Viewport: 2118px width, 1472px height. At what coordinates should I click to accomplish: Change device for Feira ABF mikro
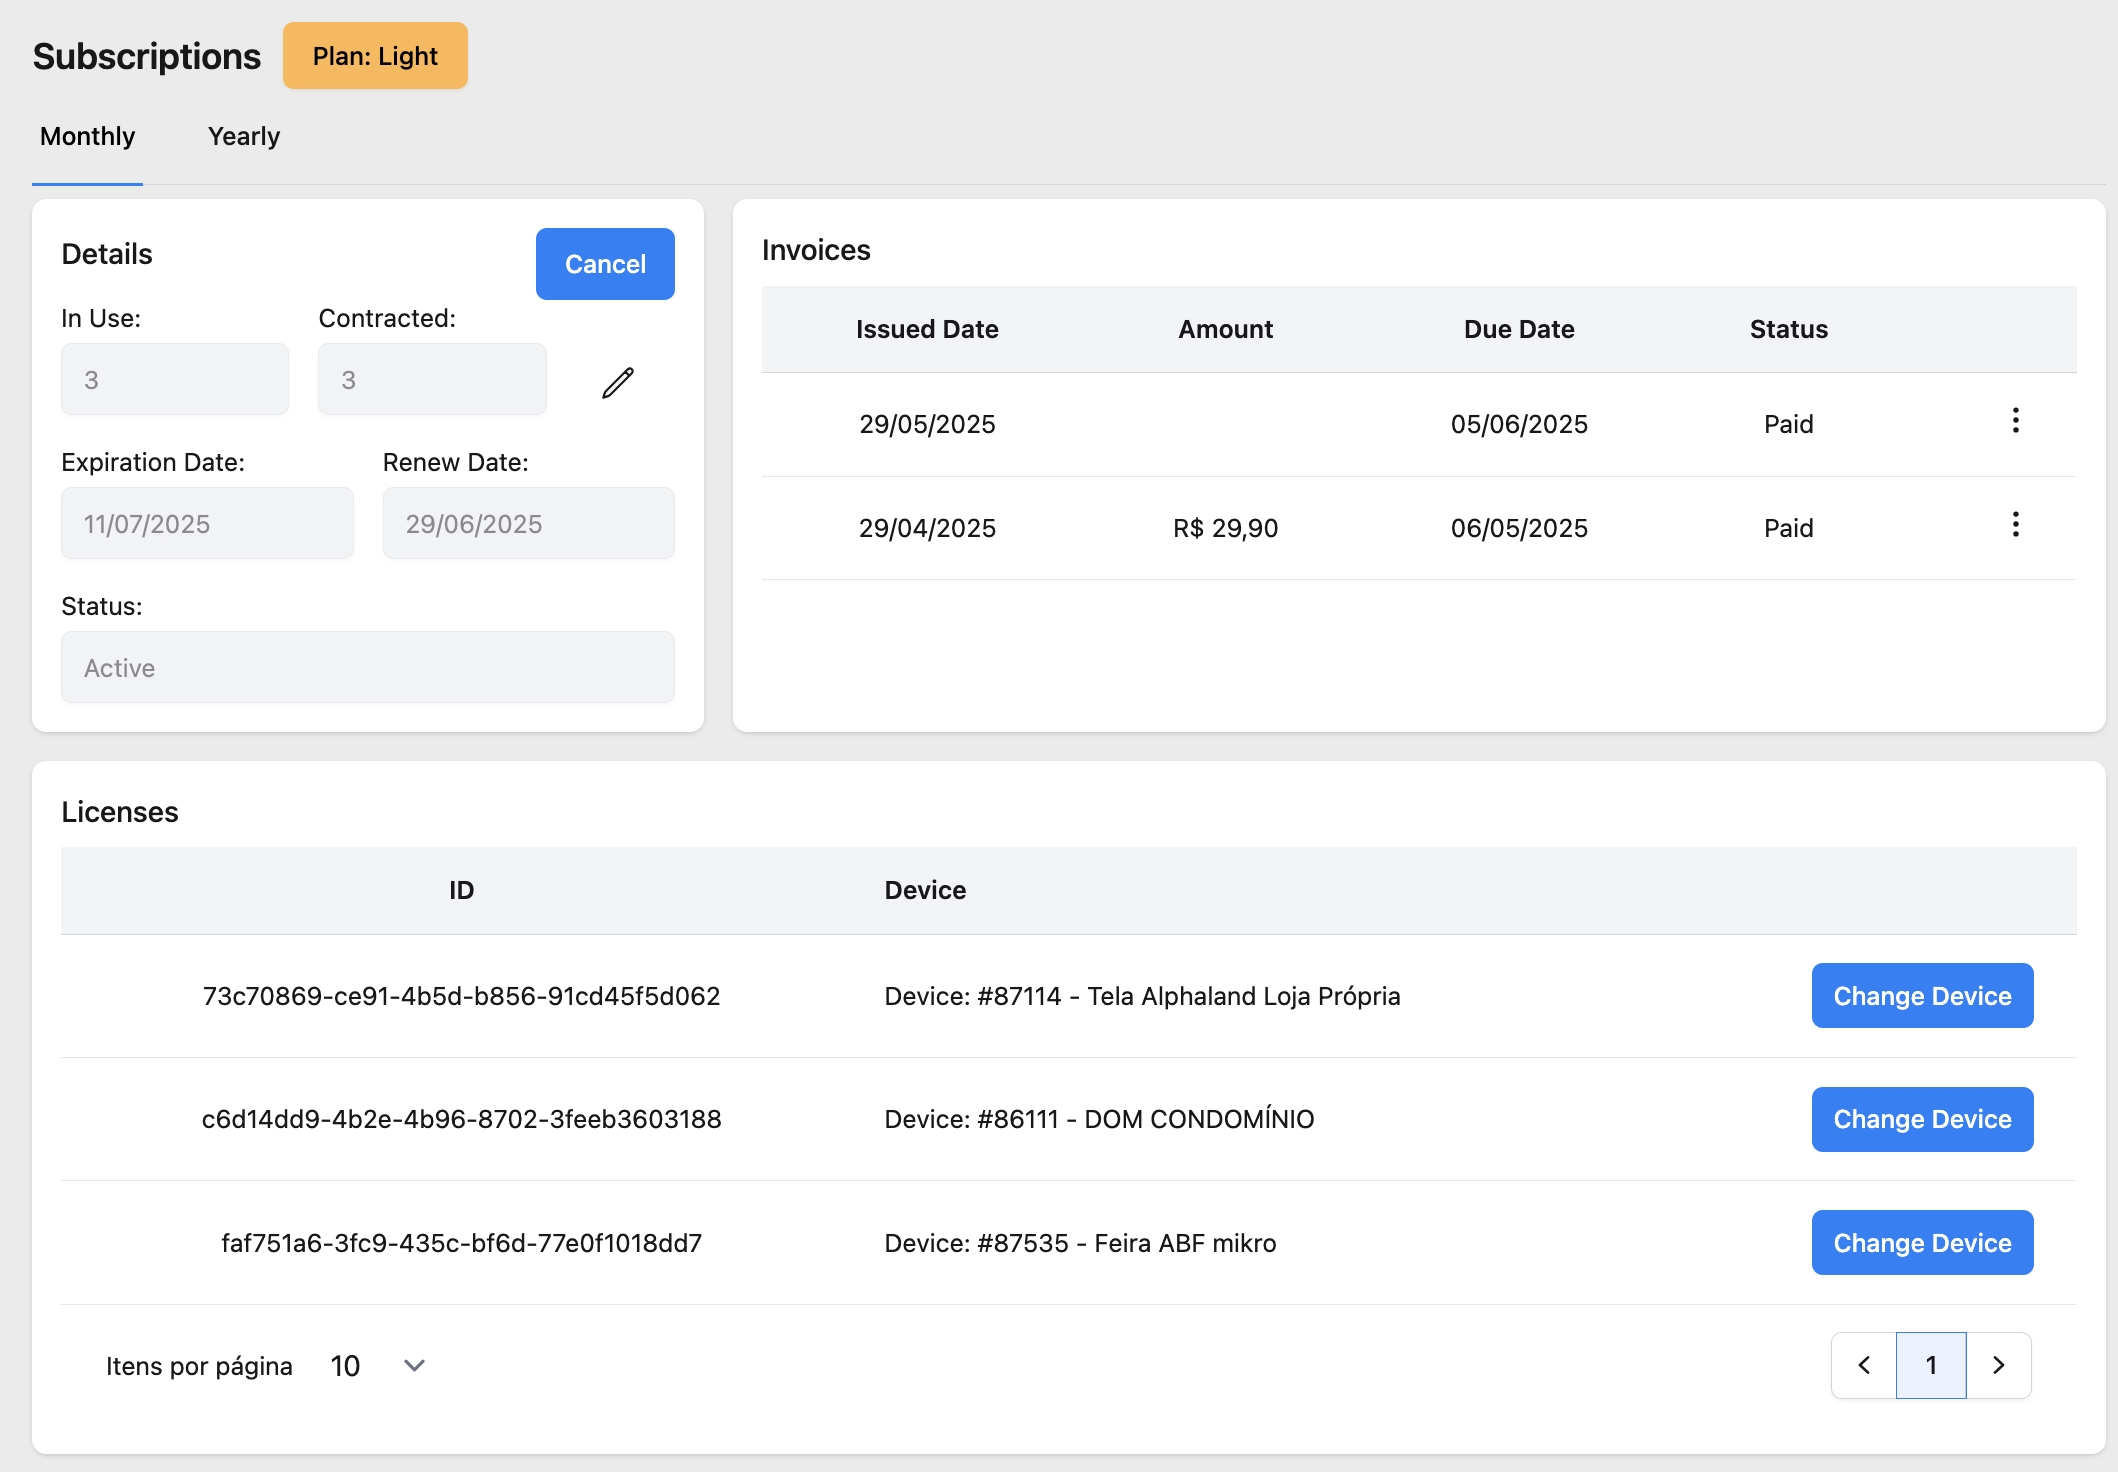pyautogui.click(x=1921, y=1243)
